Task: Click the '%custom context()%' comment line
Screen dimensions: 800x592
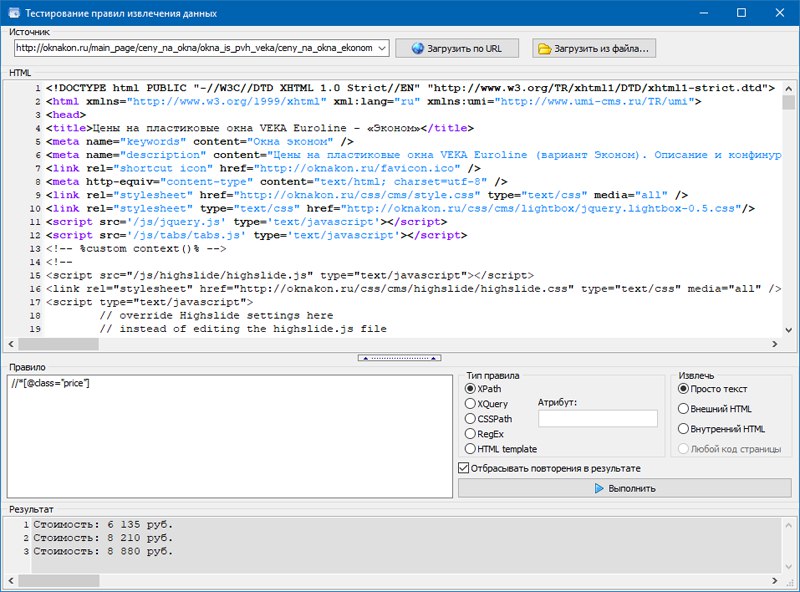Action: (136, 249)
